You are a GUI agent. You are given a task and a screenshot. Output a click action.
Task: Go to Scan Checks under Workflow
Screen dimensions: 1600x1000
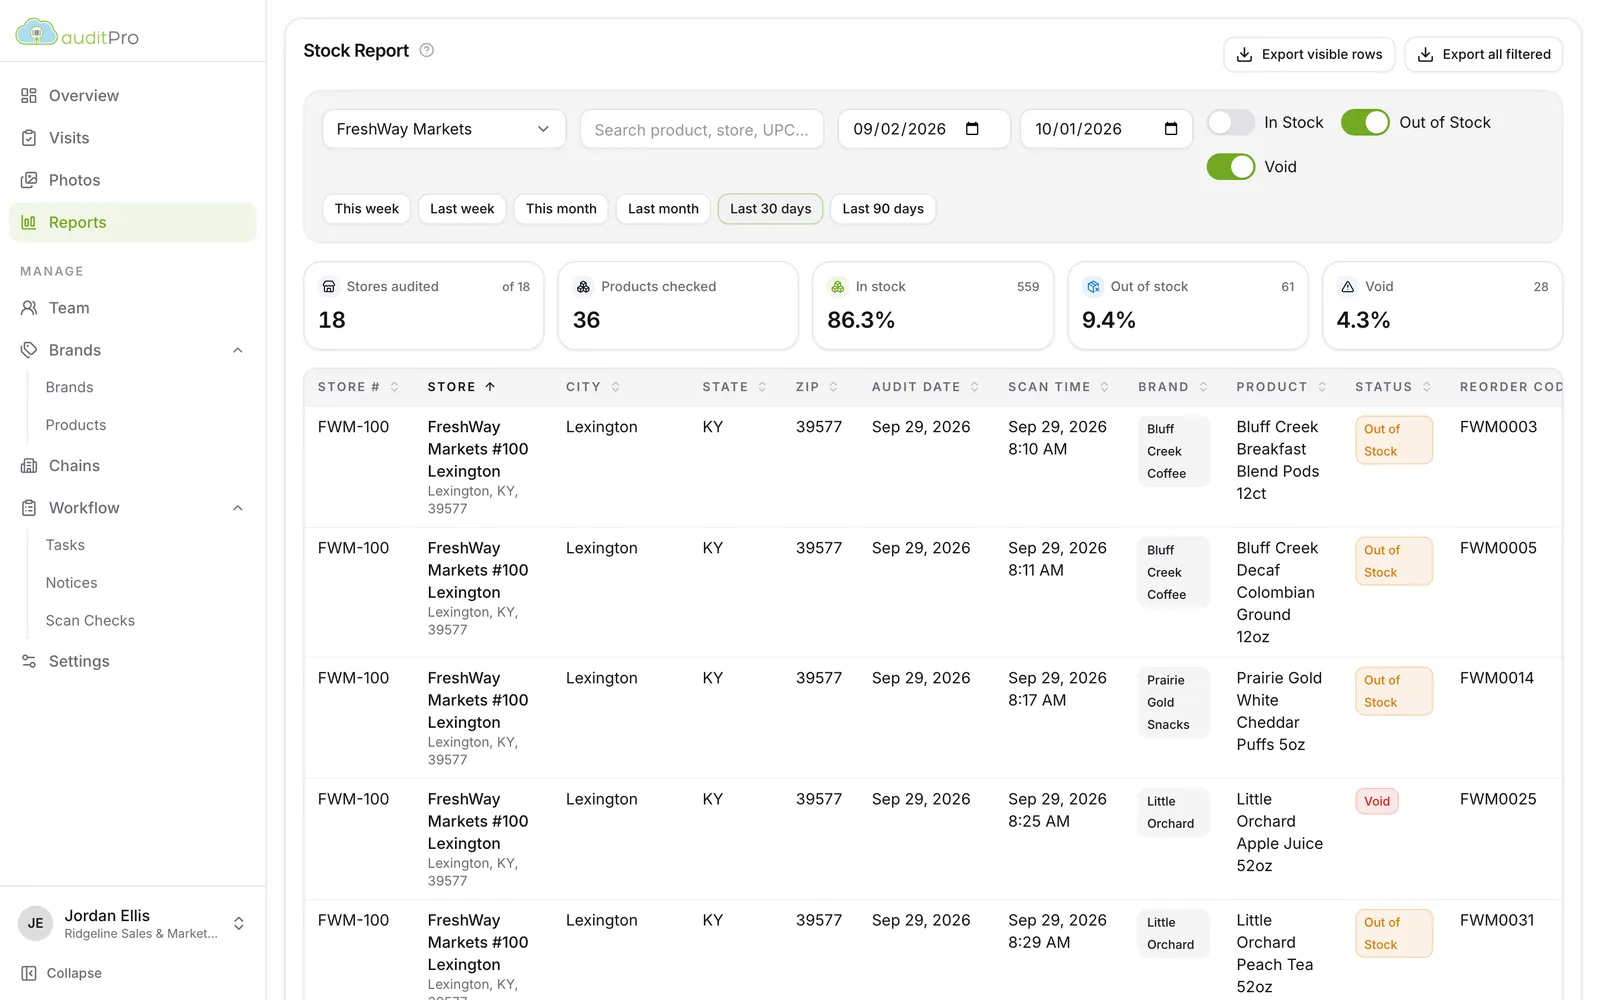tap(90, 621)
